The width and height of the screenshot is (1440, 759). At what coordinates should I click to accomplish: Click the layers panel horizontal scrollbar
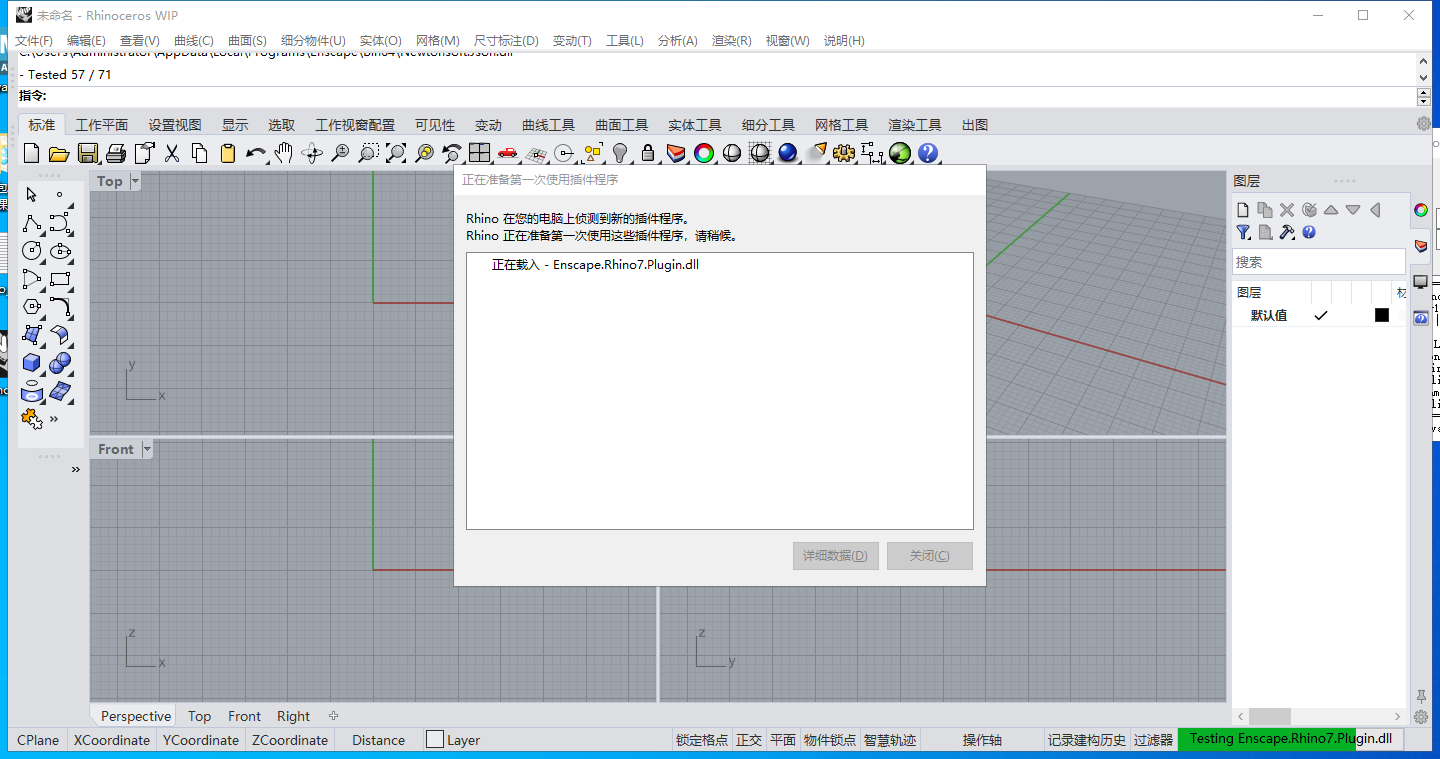(1320, 716)
